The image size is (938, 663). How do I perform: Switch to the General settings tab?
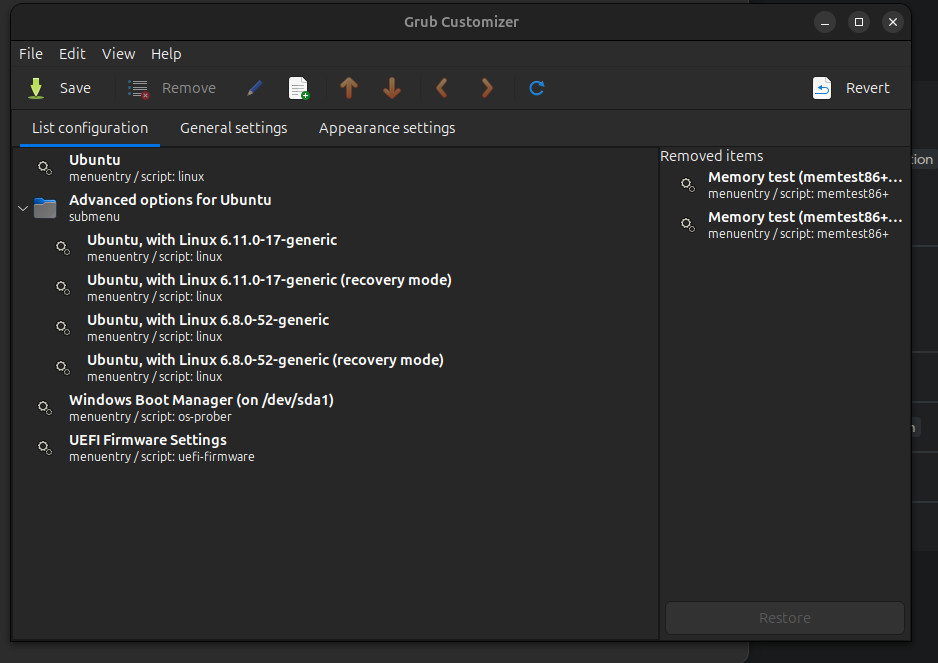[233, 128]
